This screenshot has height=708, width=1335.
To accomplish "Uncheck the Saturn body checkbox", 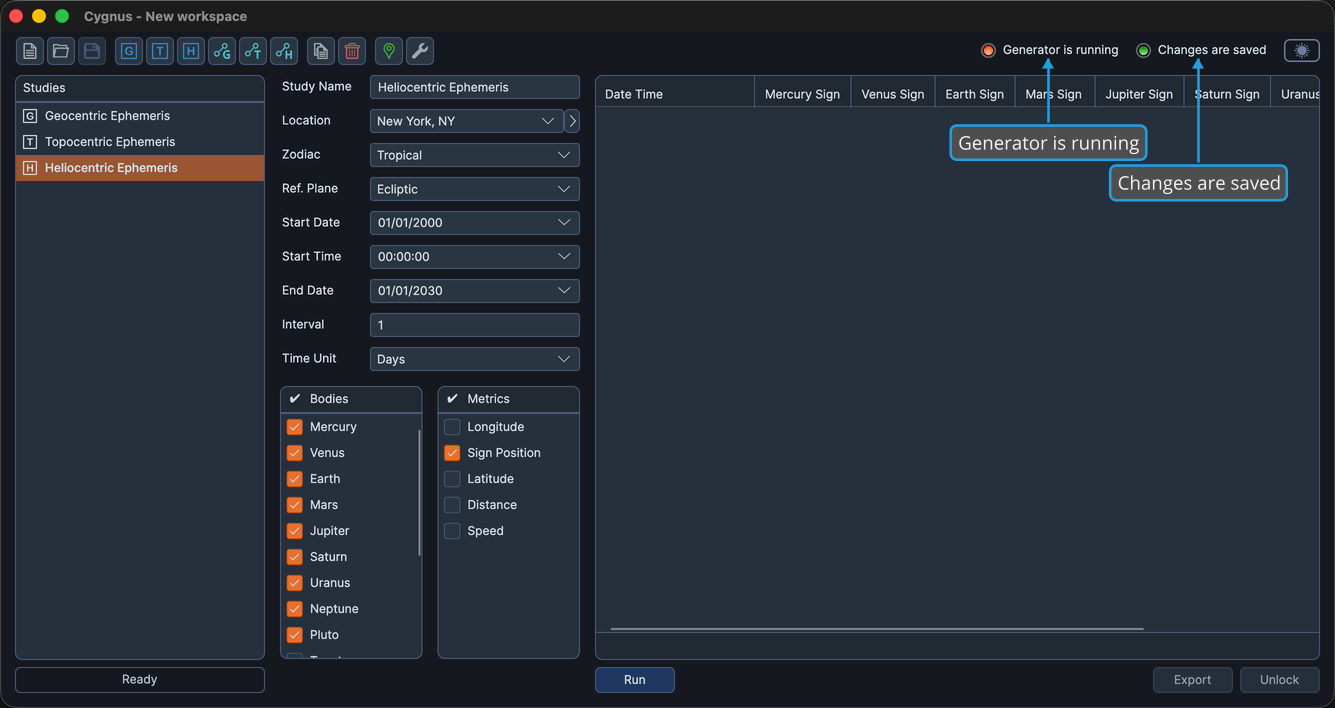I will coord(295,557).
